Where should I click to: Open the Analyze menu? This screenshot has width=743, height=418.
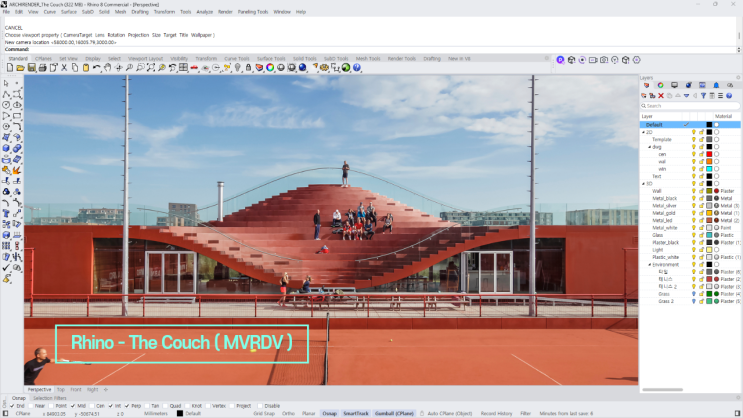[x=204, y=12]
